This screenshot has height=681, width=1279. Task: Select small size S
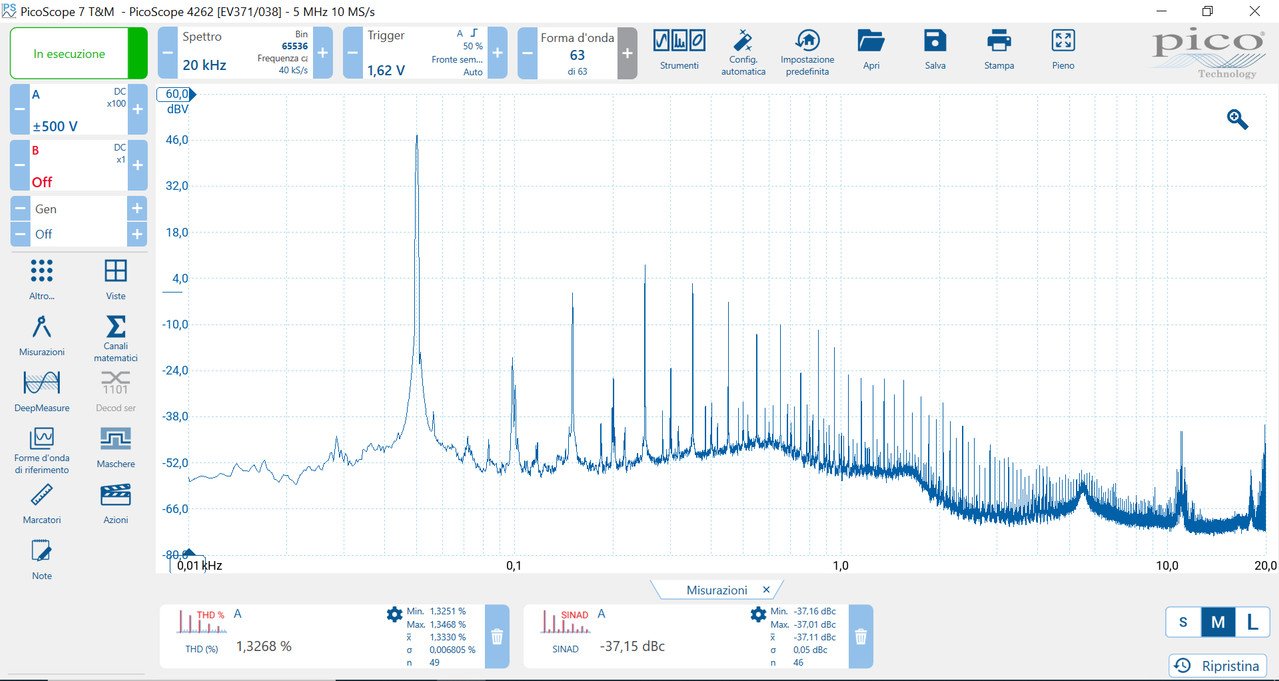1183,622
